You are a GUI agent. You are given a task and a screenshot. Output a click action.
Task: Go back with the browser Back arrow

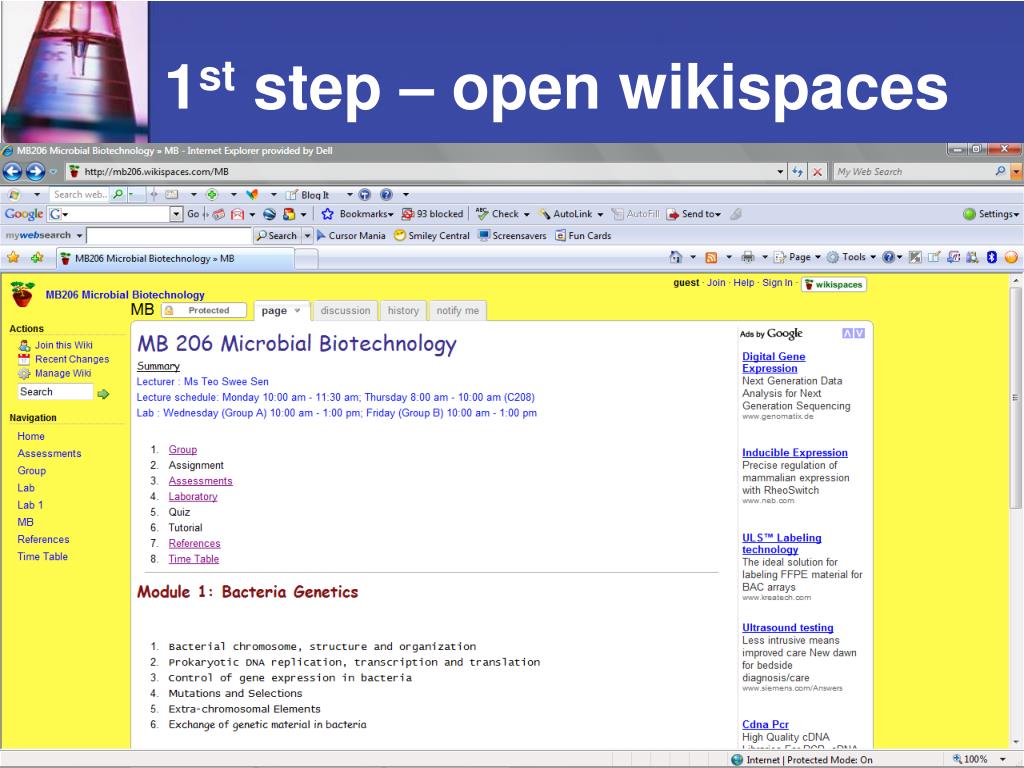coord(12,172)
